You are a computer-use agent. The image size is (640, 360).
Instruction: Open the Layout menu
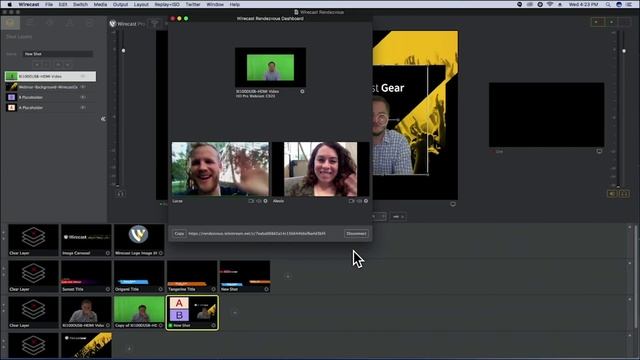click(141, 4)
